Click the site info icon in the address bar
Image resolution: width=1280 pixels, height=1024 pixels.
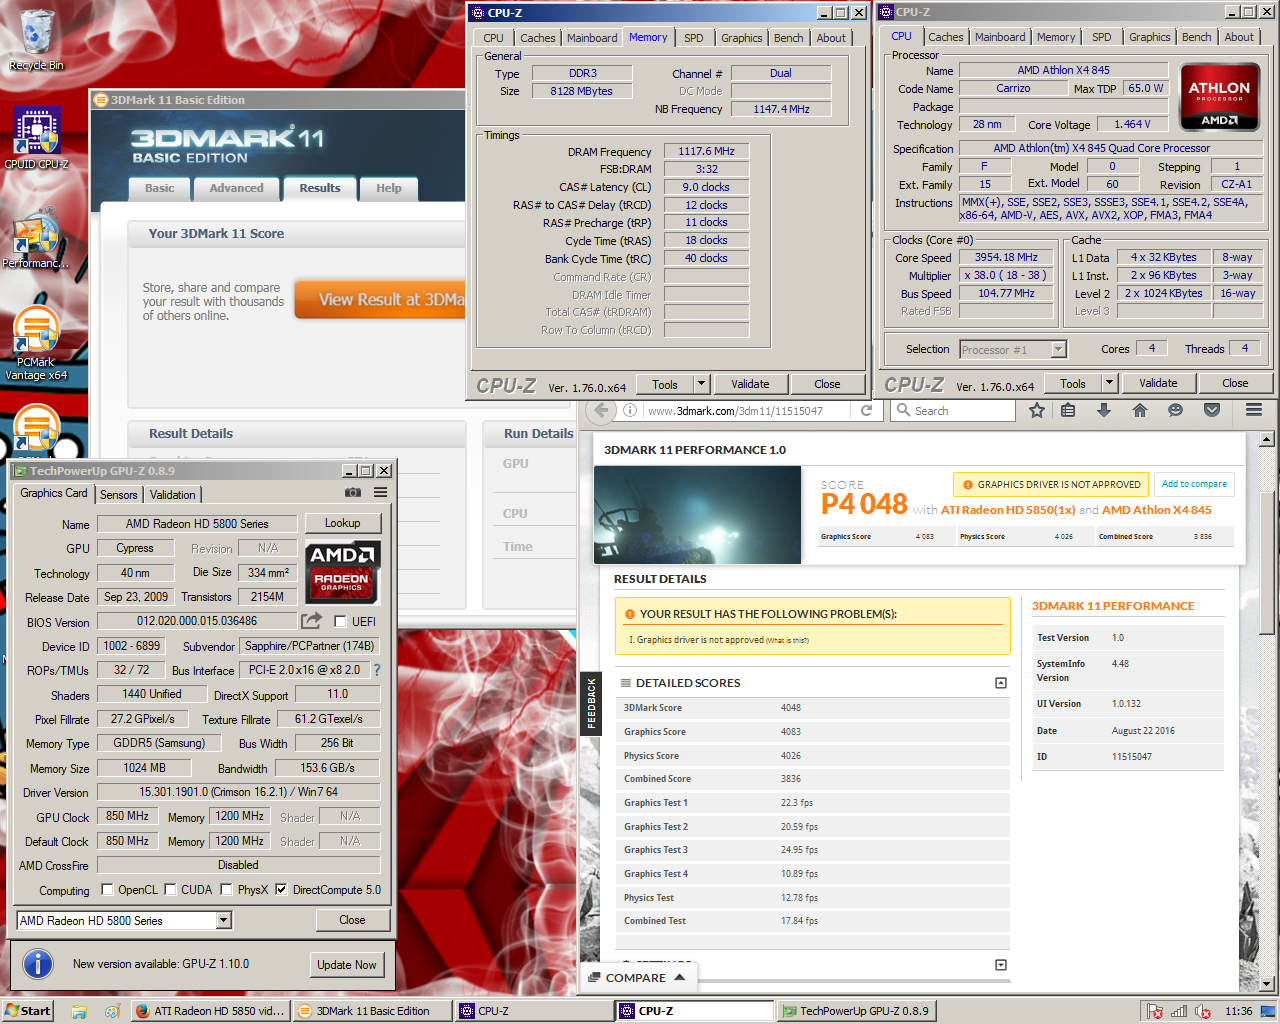pos(630,410)
